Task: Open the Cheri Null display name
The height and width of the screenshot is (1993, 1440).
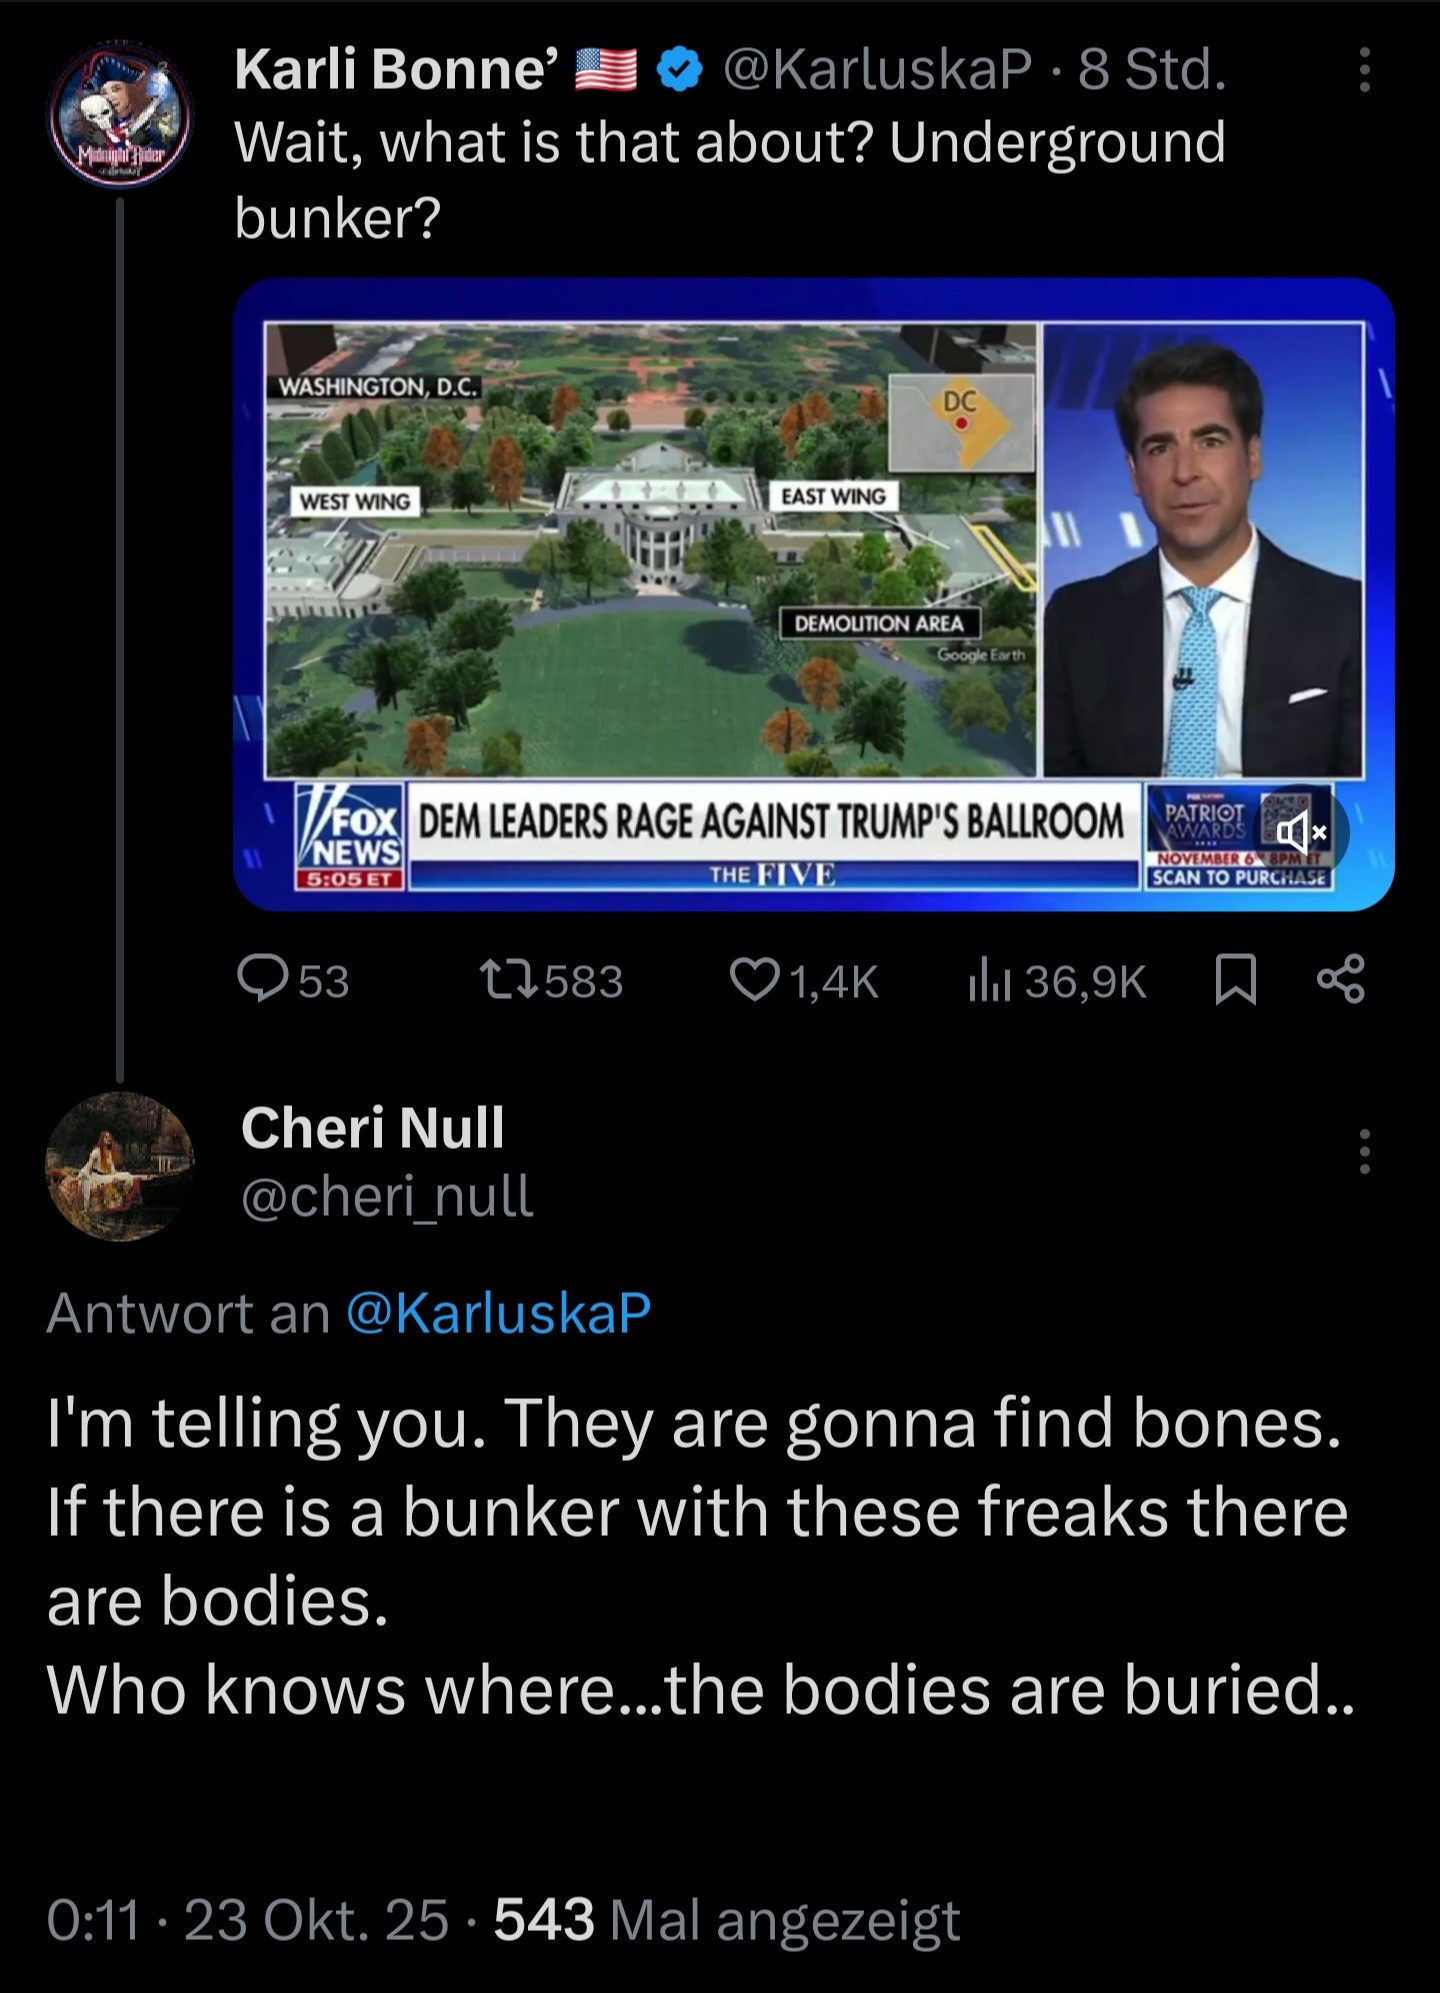Action: [372, 1128]
